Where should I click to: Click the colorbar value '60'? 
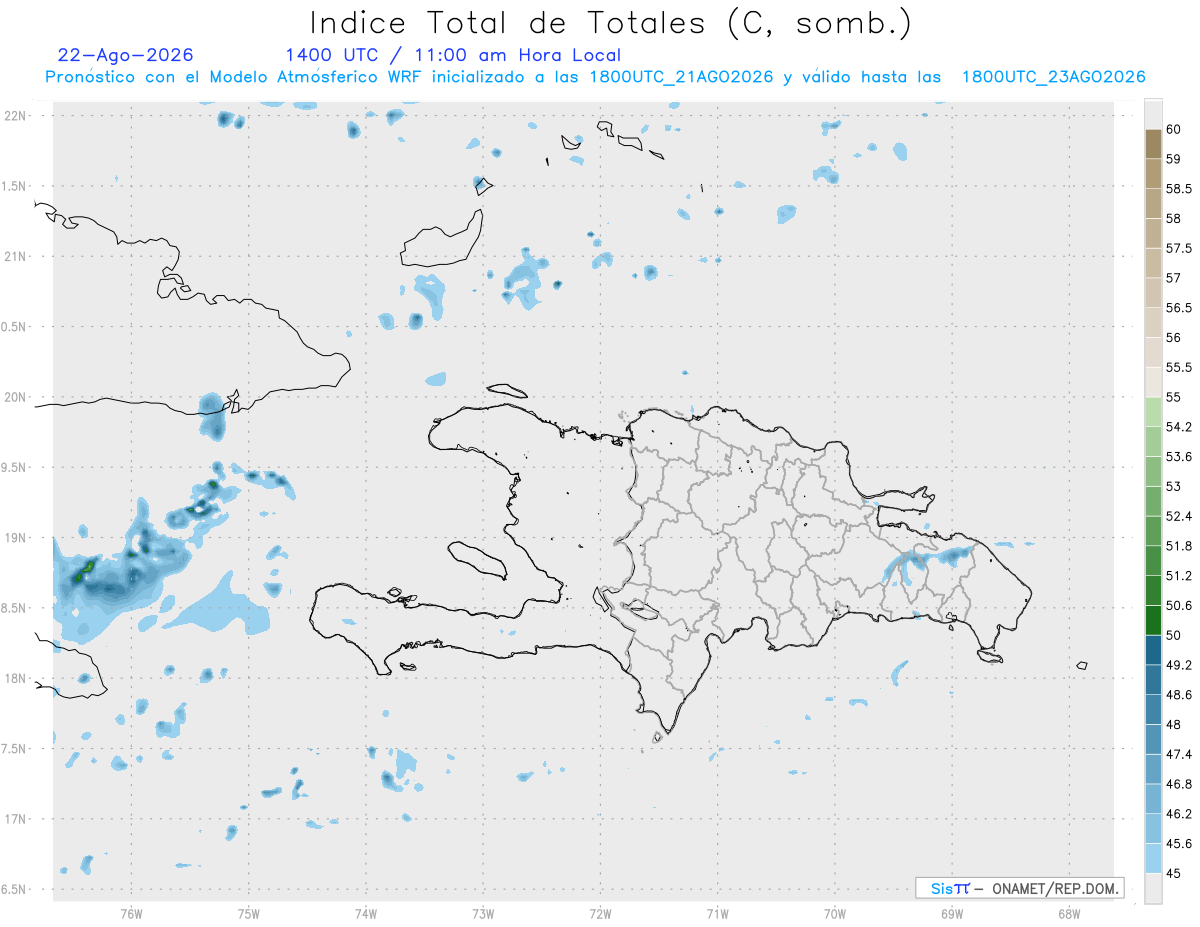pyautogui.click(x=1173, y=129)
